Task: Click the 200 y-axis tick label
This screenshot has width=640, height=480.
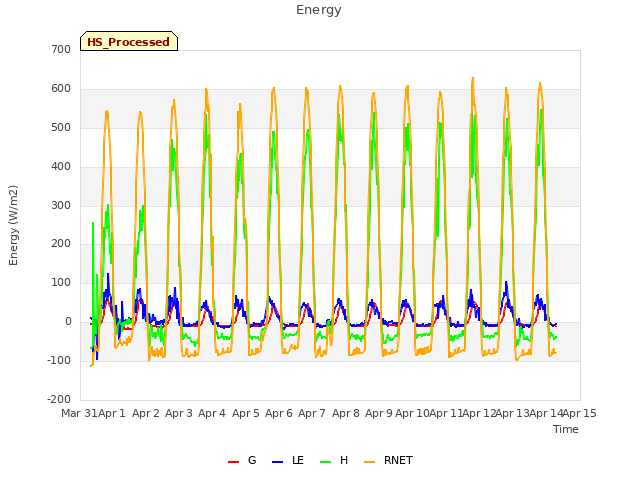Action: [x=61, y=244]
